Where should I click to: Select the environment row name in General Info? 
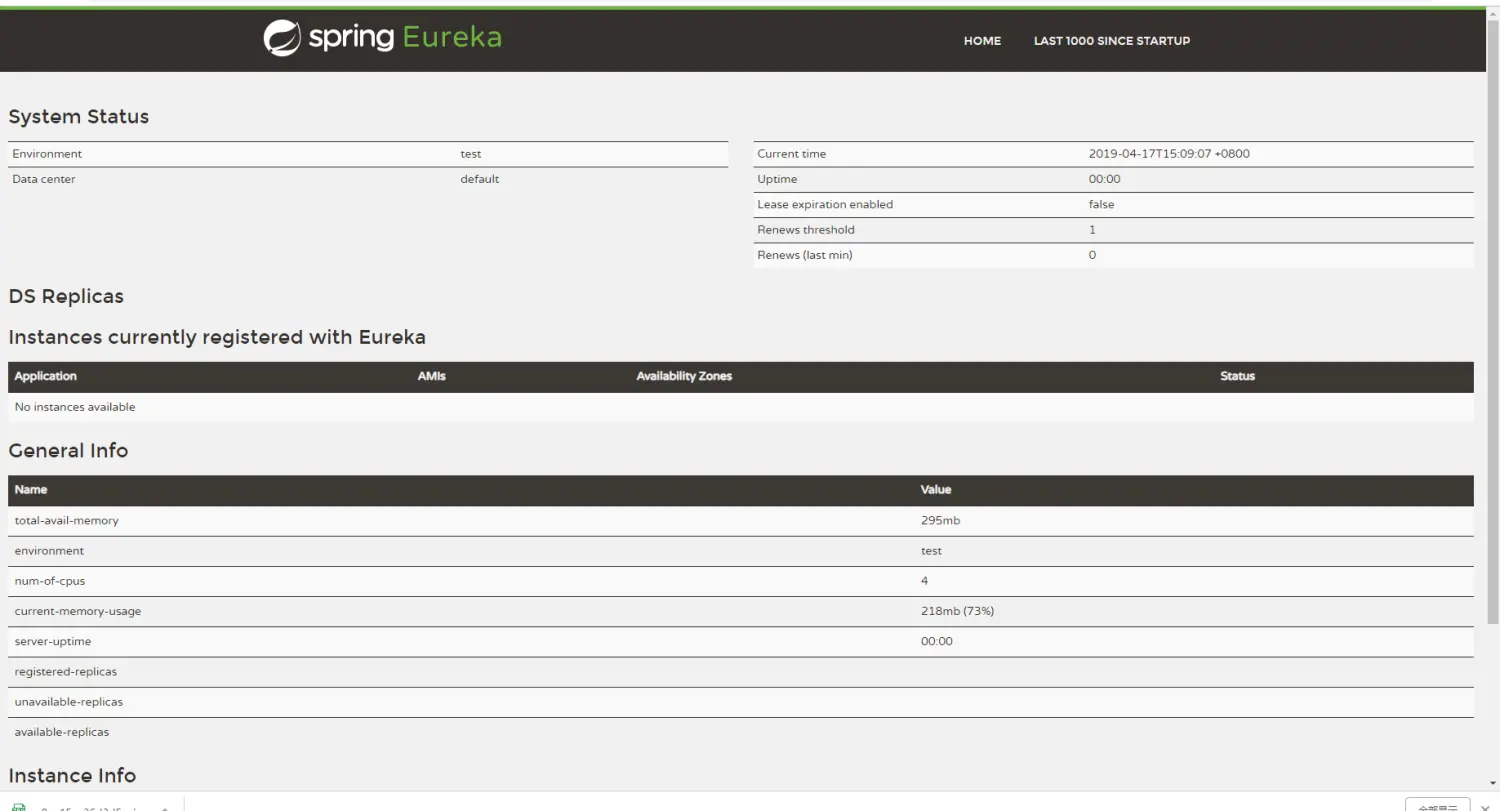(x=49, y=551)
